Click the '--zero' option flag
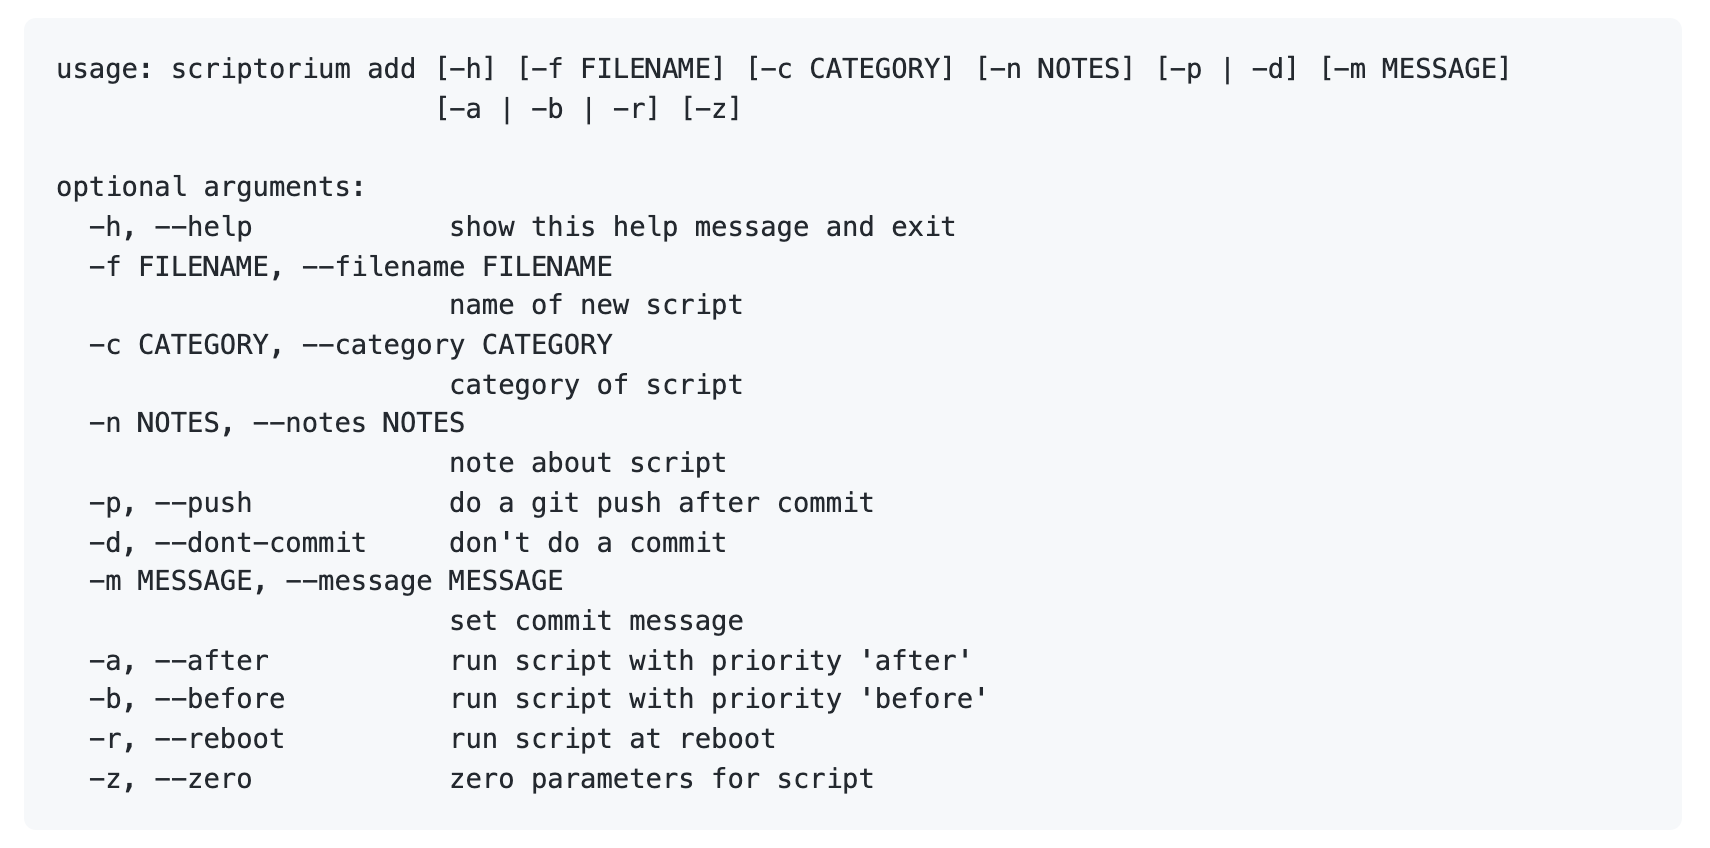Image resolution: width=1710 pixels, height=848 pixels. click(x=203, y=779)
